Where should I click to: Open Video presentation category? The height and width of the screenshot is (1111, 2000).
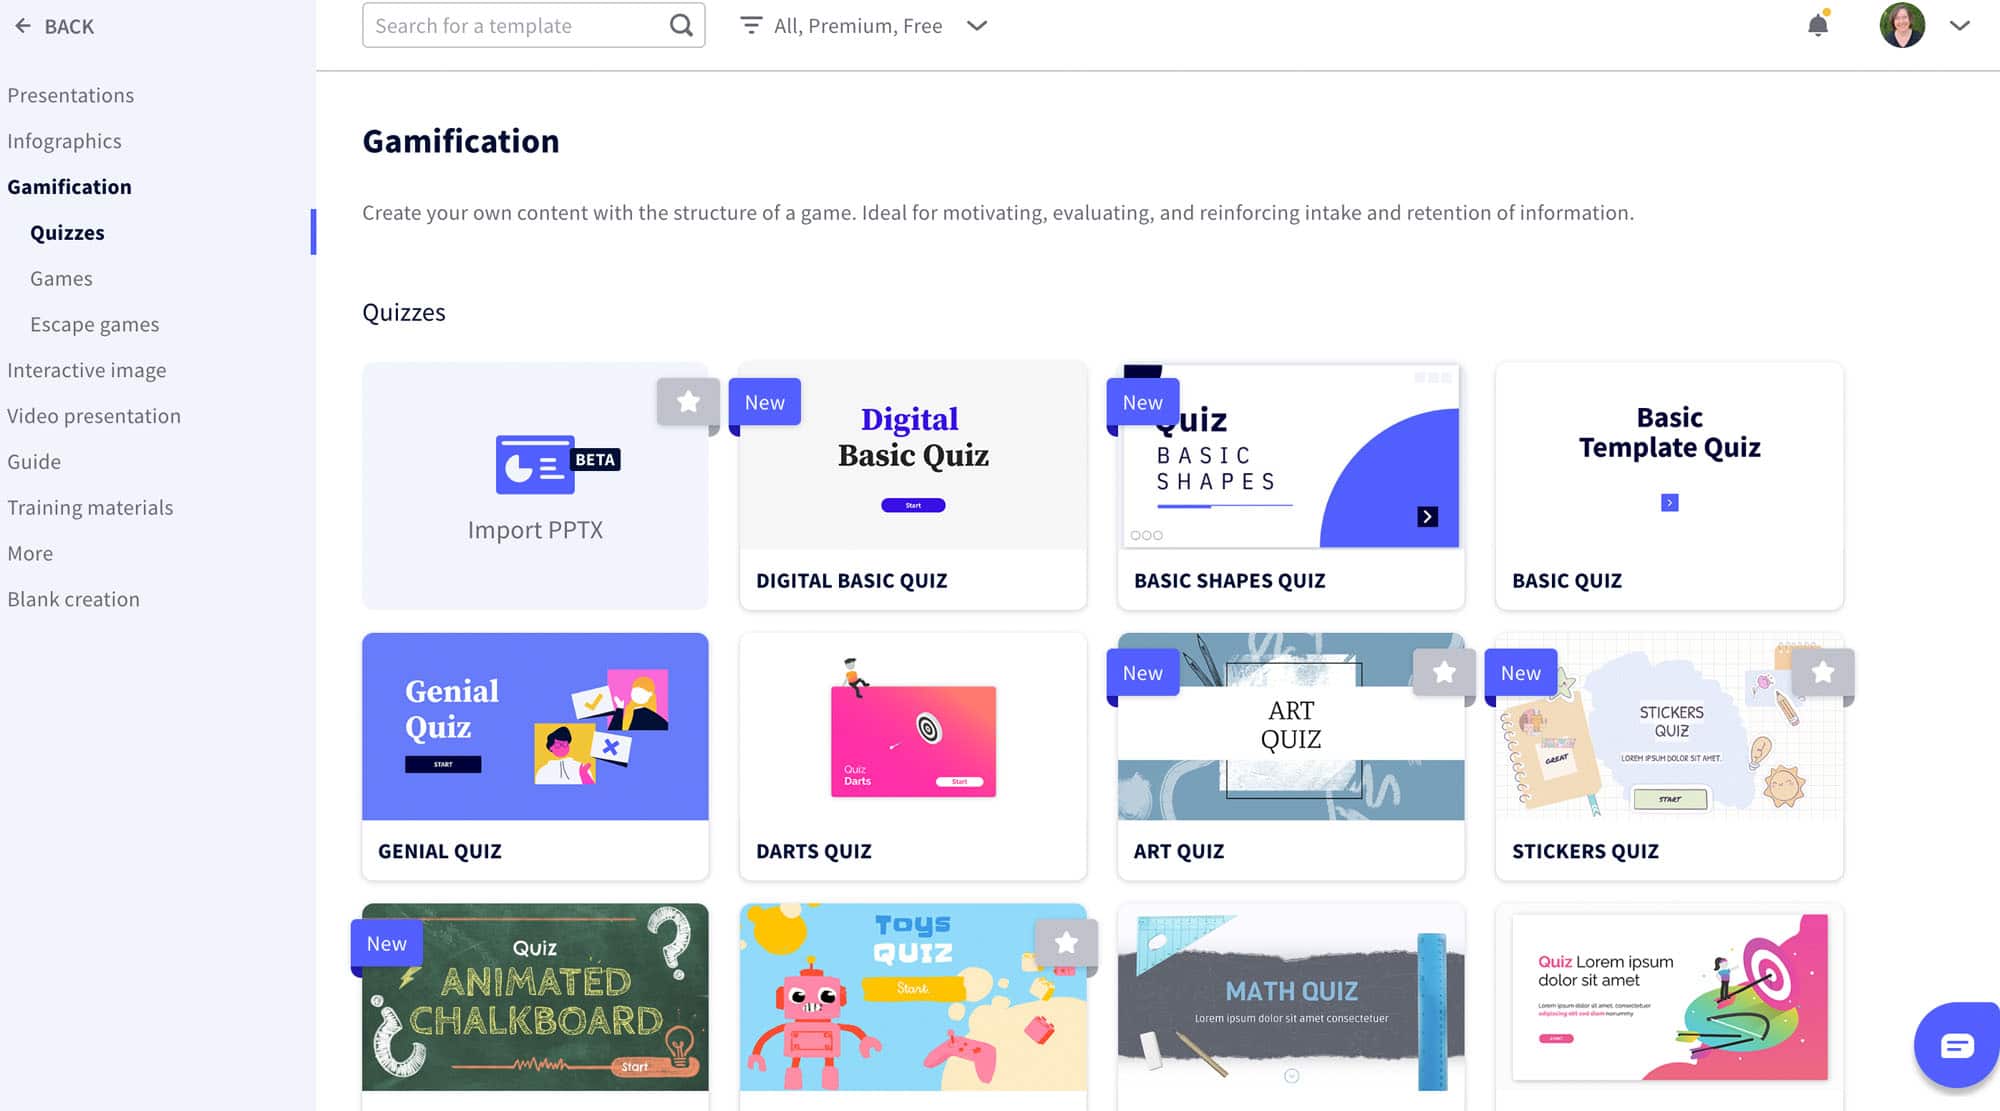coord(94,416)
